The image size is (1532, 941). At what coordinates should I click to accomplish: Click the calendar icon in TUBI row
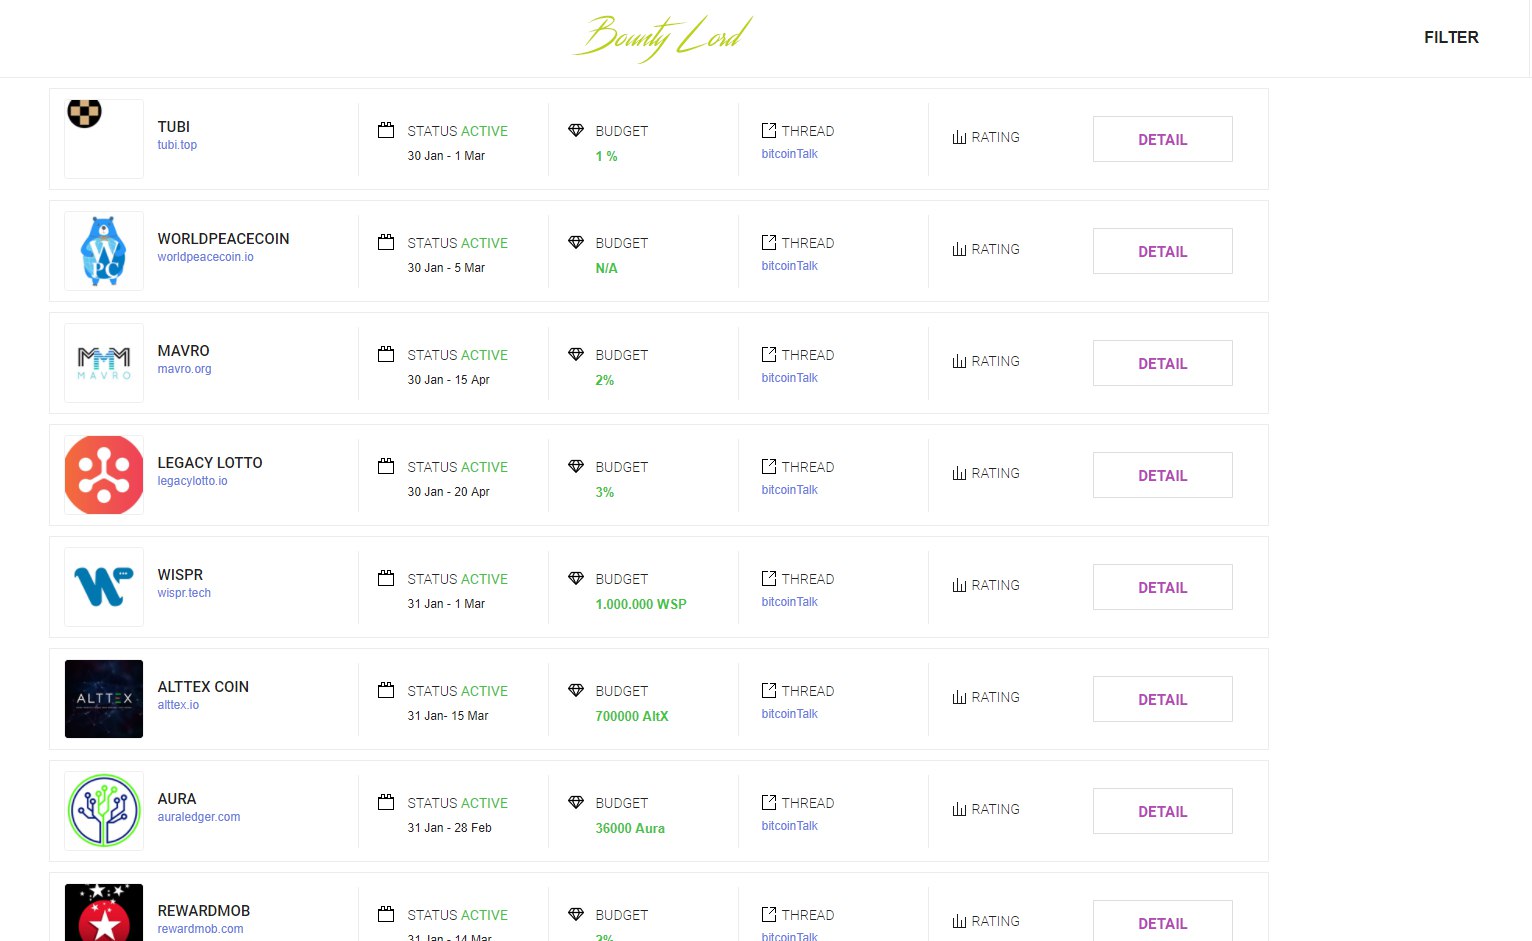[x=386, y=130]
